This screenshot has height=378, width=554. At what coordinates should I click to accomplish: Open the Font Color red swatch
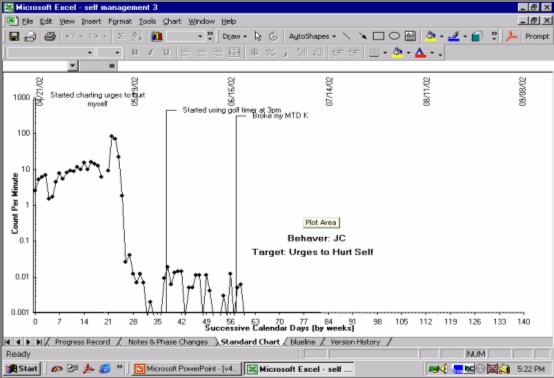click(x=420, y=53)
